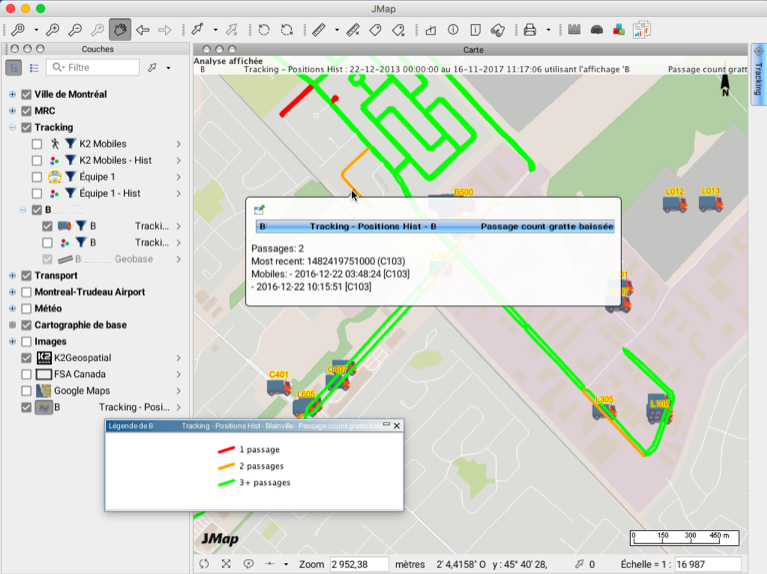Toggle the Tracking group checkbox
The image size is (767, 574).
(x=26, y=128)
